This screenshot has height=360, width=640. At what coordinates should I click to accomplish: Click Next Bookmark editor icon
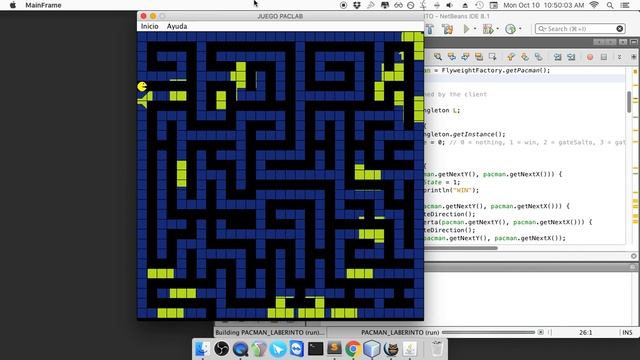525,57
